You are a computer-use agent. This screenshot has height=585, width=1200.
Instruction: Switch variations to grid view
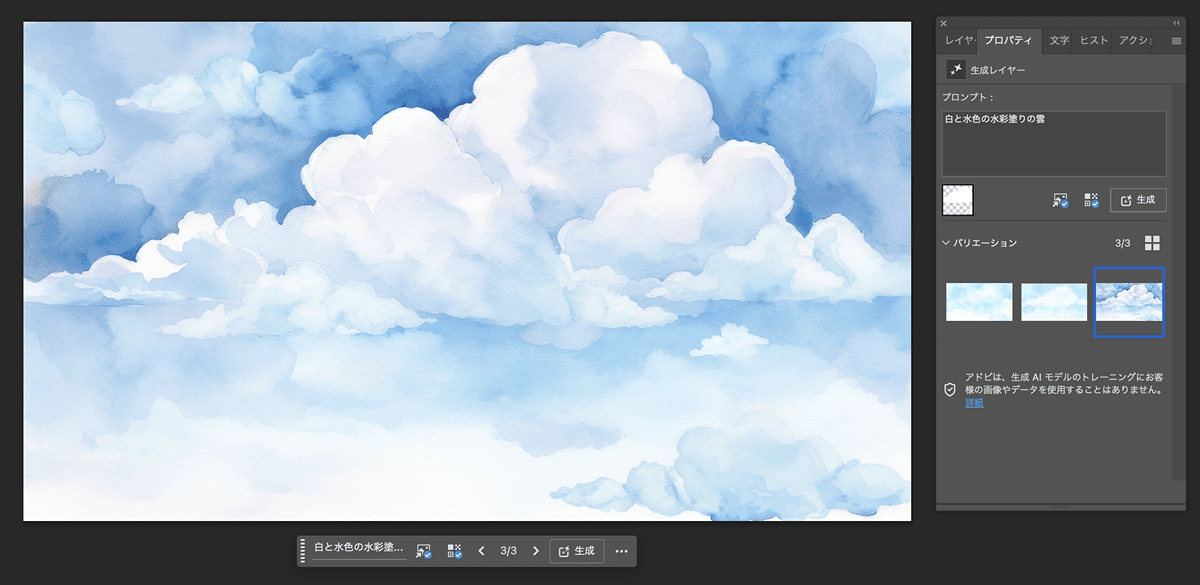(1152, 243)
